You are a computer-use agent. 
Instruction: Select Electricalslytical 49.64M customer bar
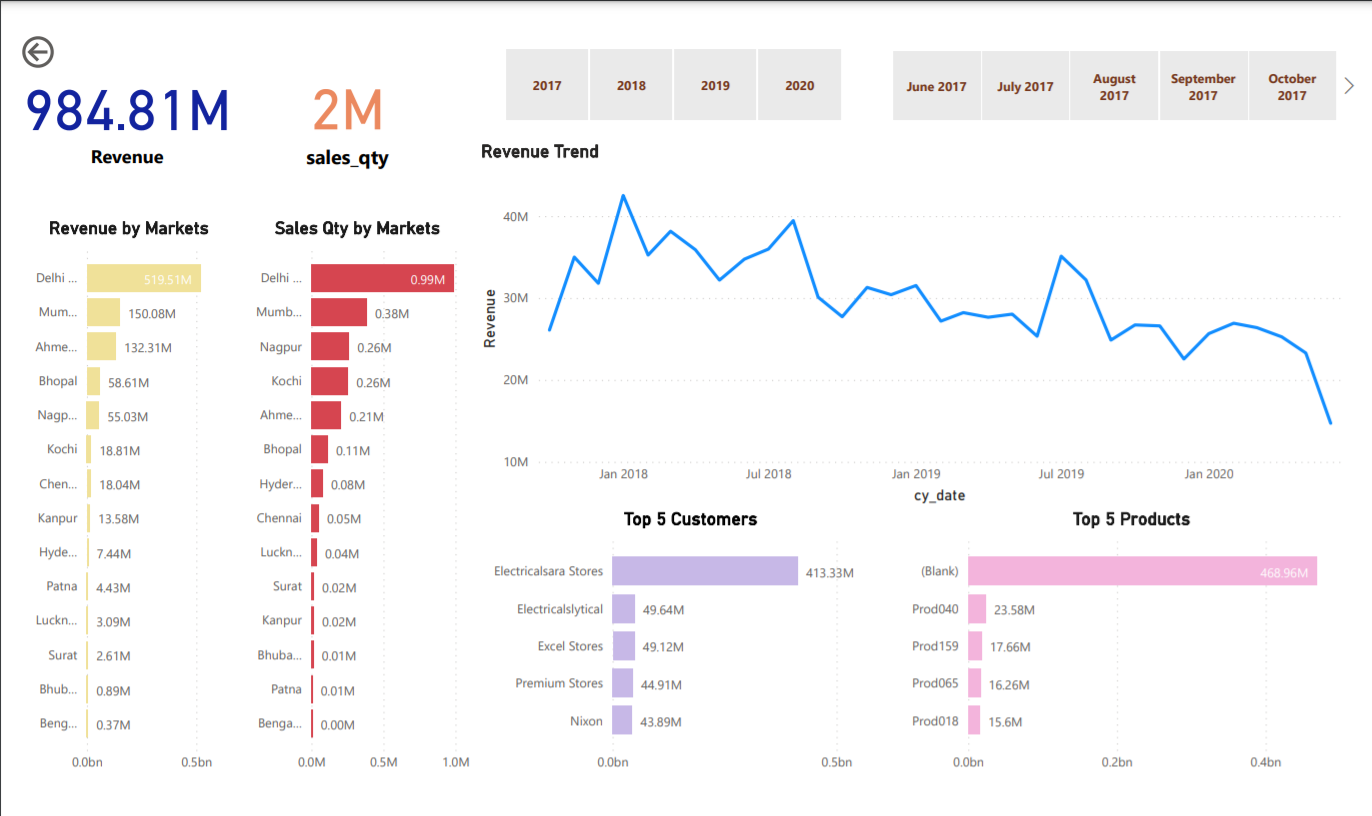623,609
